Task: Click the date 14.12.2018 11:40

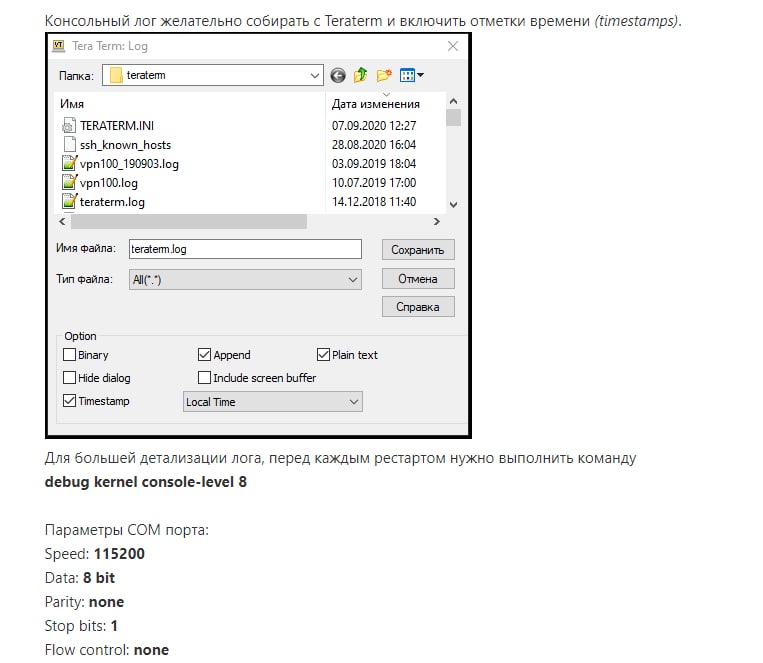Action: pos(374,202)
